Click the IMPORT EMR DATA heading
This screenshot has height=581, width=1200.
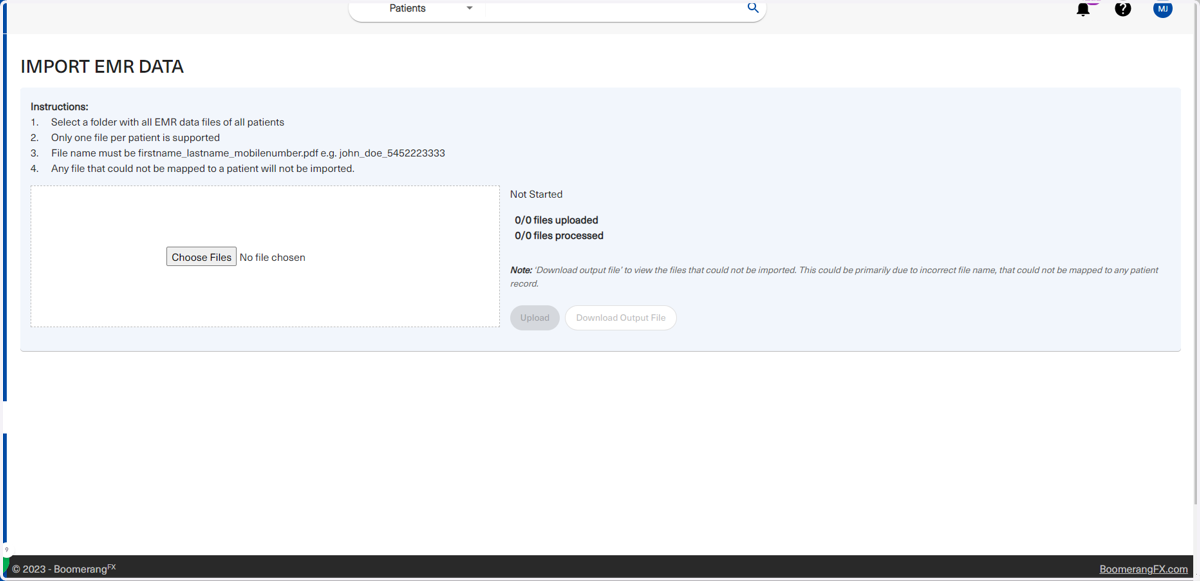[102, 67]
